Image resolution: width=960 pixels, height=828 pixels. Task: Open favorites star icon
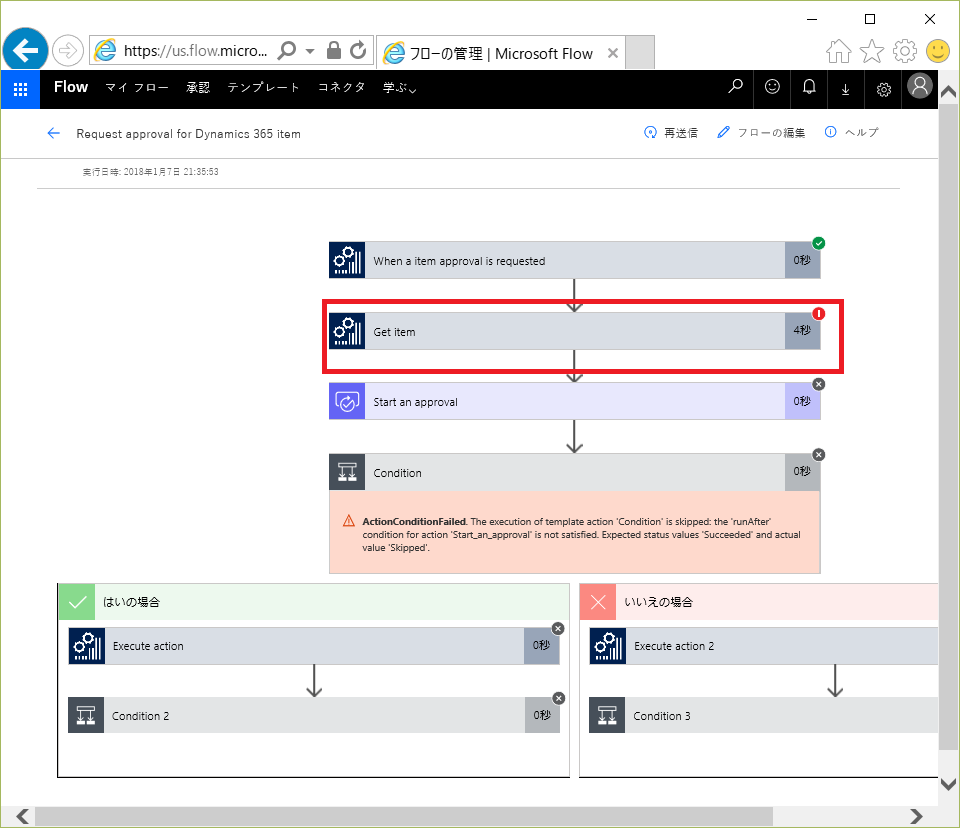(x=872, y=51)
